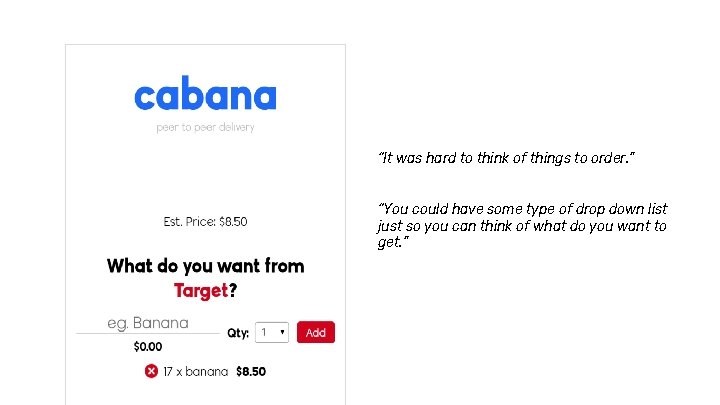
Task: Click the 'peer to peer delivery' tagline
Action: pyautogui.click(x=205, y=127)
